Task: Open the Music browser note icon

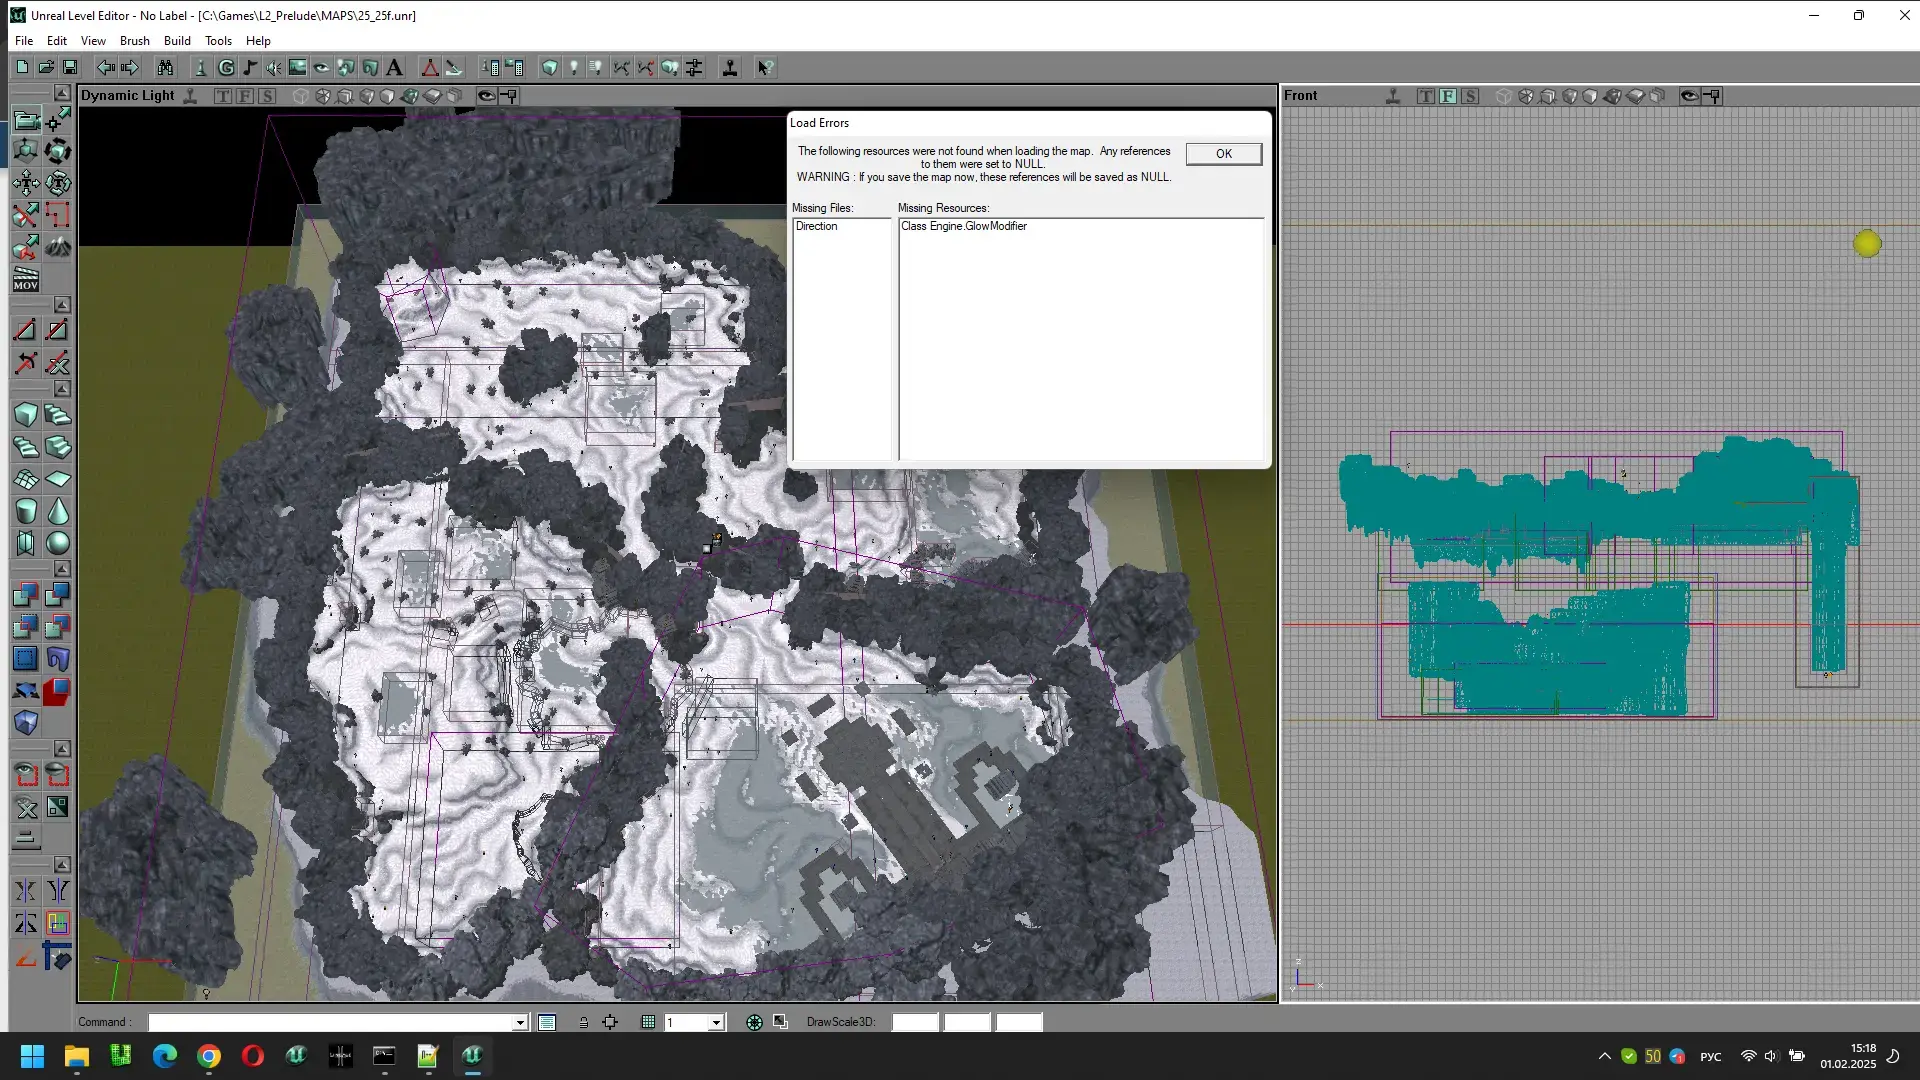Action: pos(250,68)
